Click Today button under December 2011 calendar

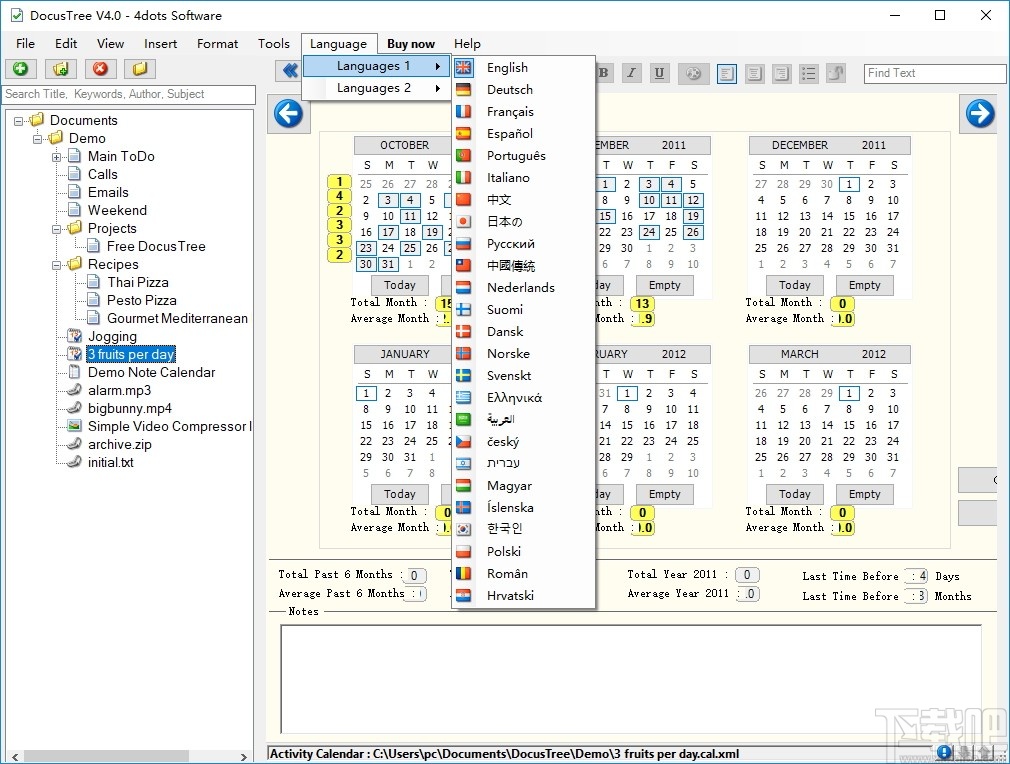point(794,285)
